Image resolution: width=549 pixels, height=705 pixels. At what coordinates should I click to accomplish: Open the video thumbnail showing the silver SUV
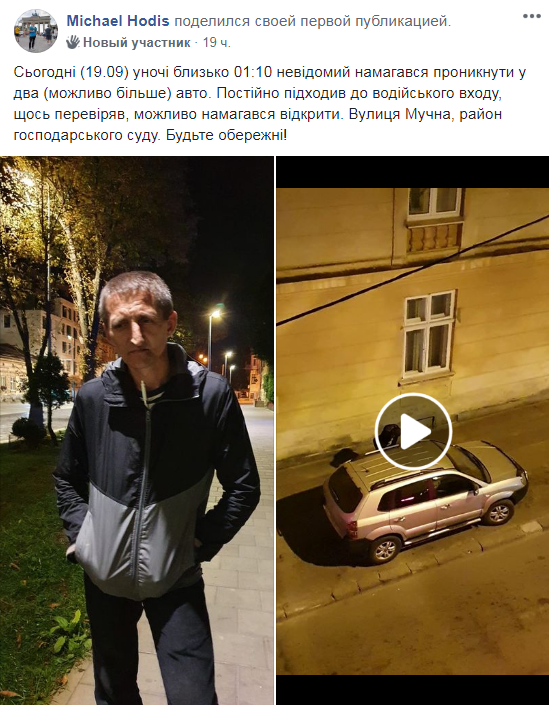[x=413, y=431]
